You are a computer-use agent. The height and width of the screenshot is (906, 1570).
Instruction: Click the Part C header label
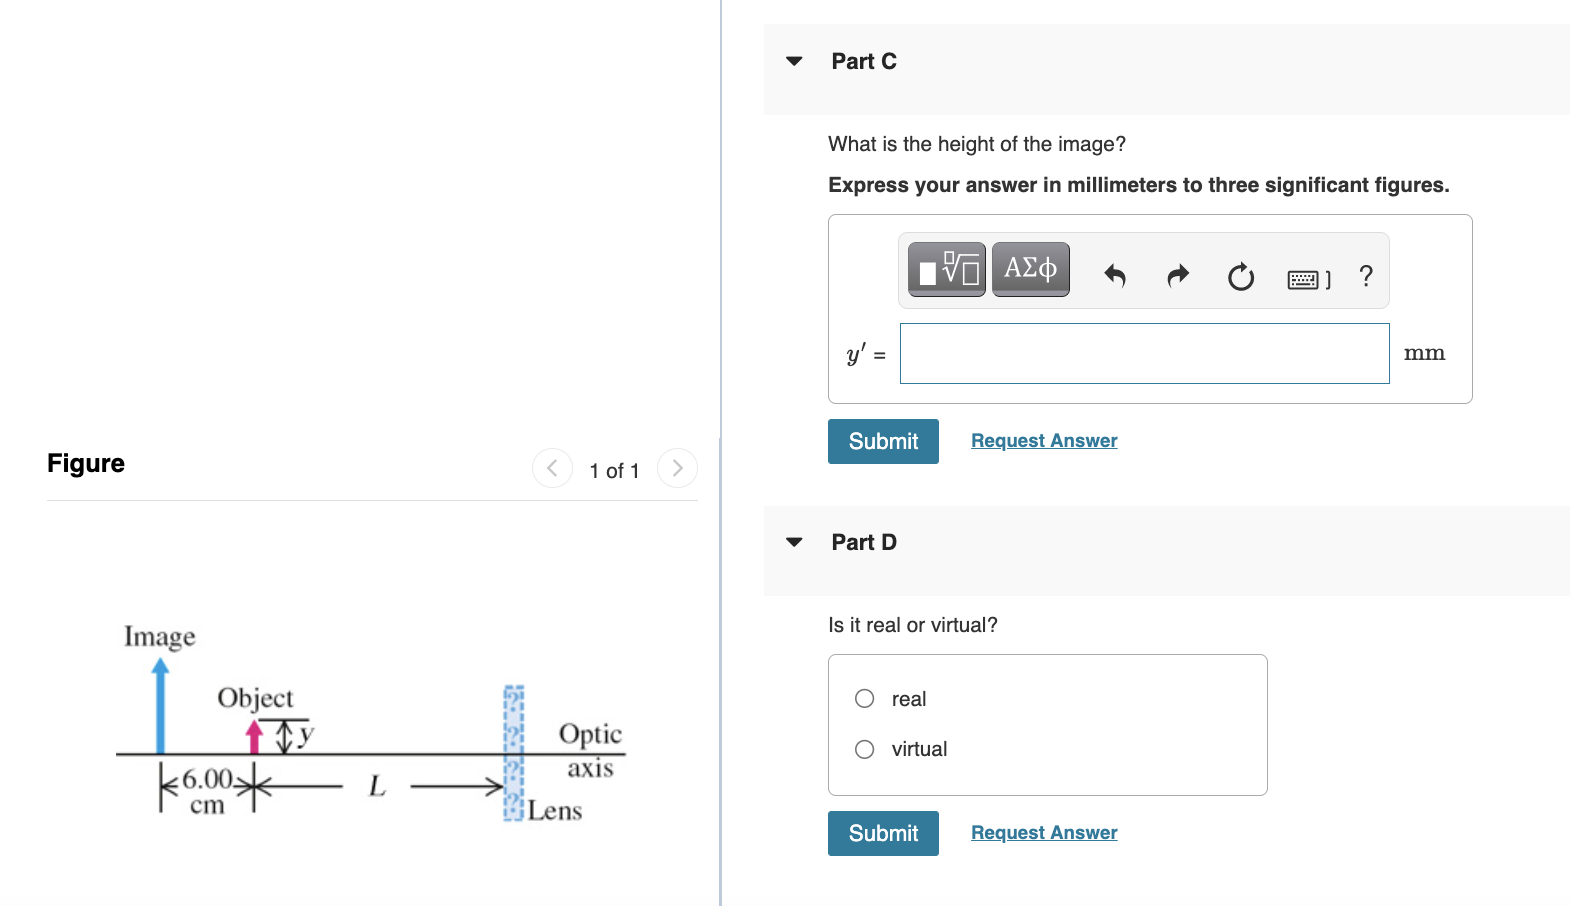[x=863, y=61]
